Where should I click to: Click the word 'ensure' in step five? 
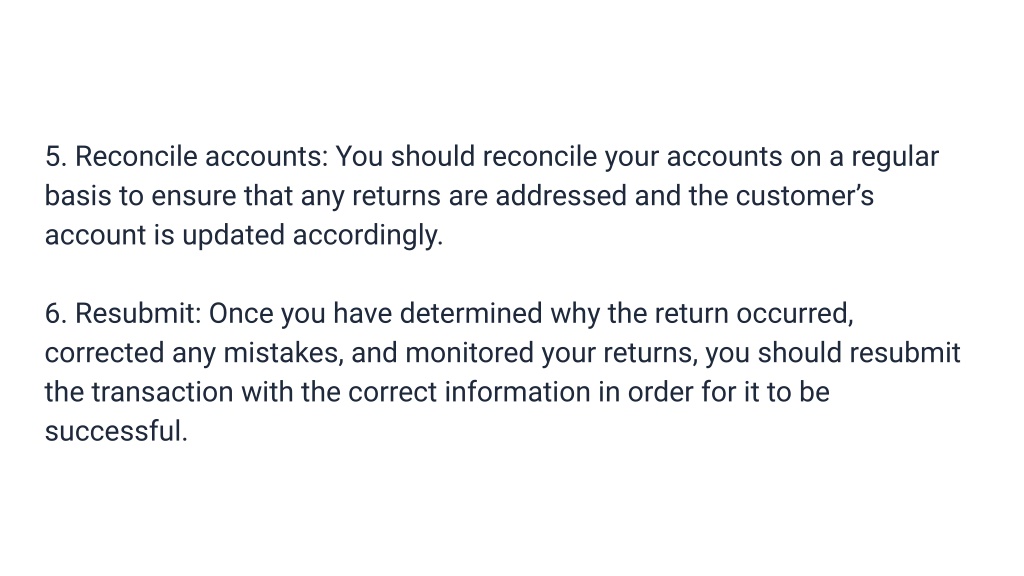(x=193, y=196)
